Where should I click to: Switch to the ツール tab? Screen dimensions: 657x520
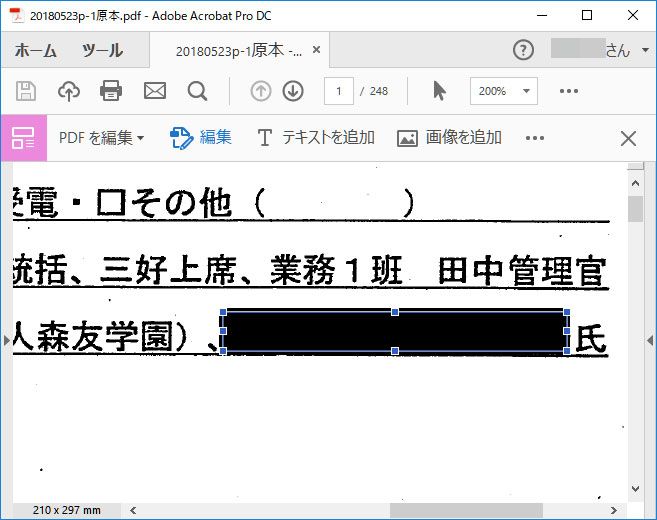pyautogui.click(x=102, y=51)
